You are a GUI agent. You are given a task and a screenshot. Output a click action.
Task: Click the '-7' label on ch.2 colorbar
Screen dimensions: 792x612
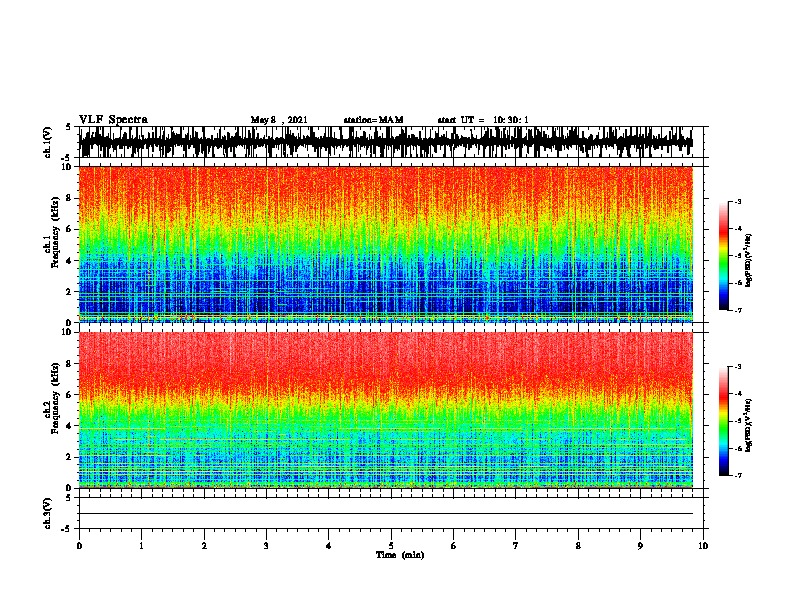pos(738,476)
